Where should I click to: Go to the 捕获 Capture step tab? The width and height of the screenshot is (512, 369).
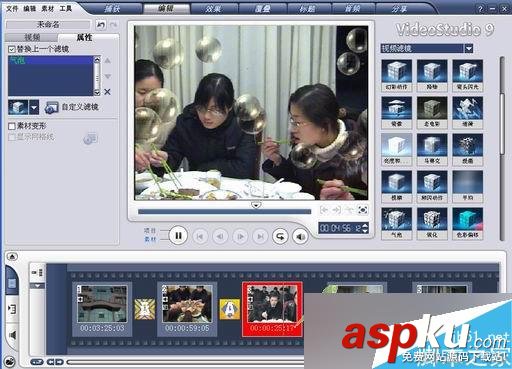[112, 9]
